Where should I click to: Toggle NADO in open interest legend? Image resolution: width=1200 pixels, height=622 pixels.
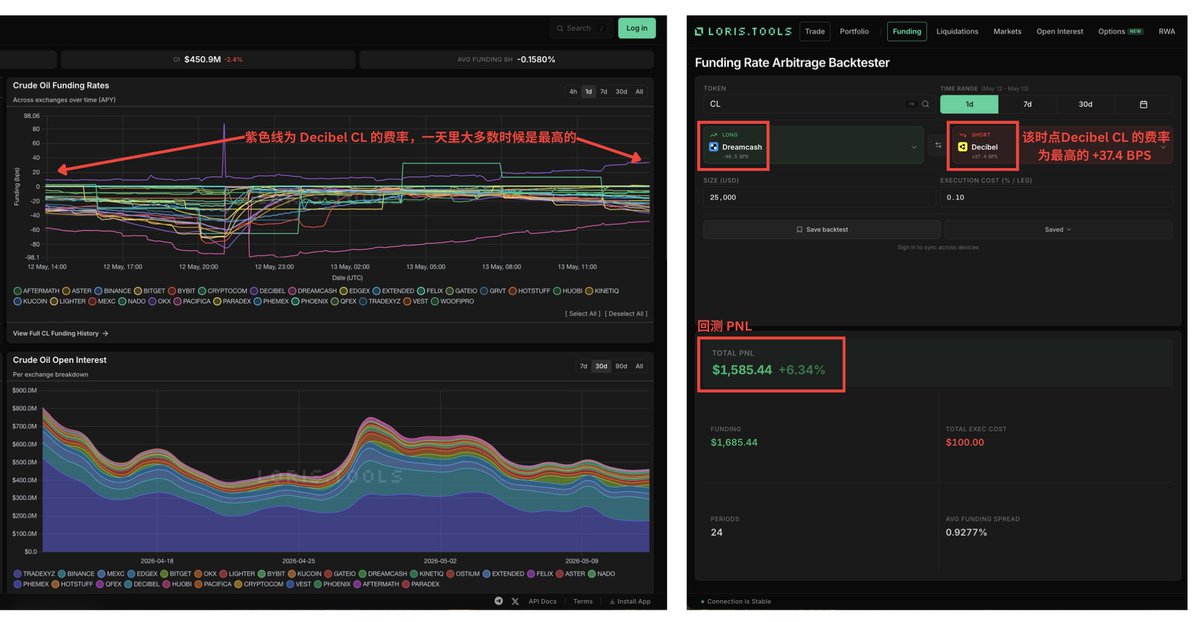603,574
